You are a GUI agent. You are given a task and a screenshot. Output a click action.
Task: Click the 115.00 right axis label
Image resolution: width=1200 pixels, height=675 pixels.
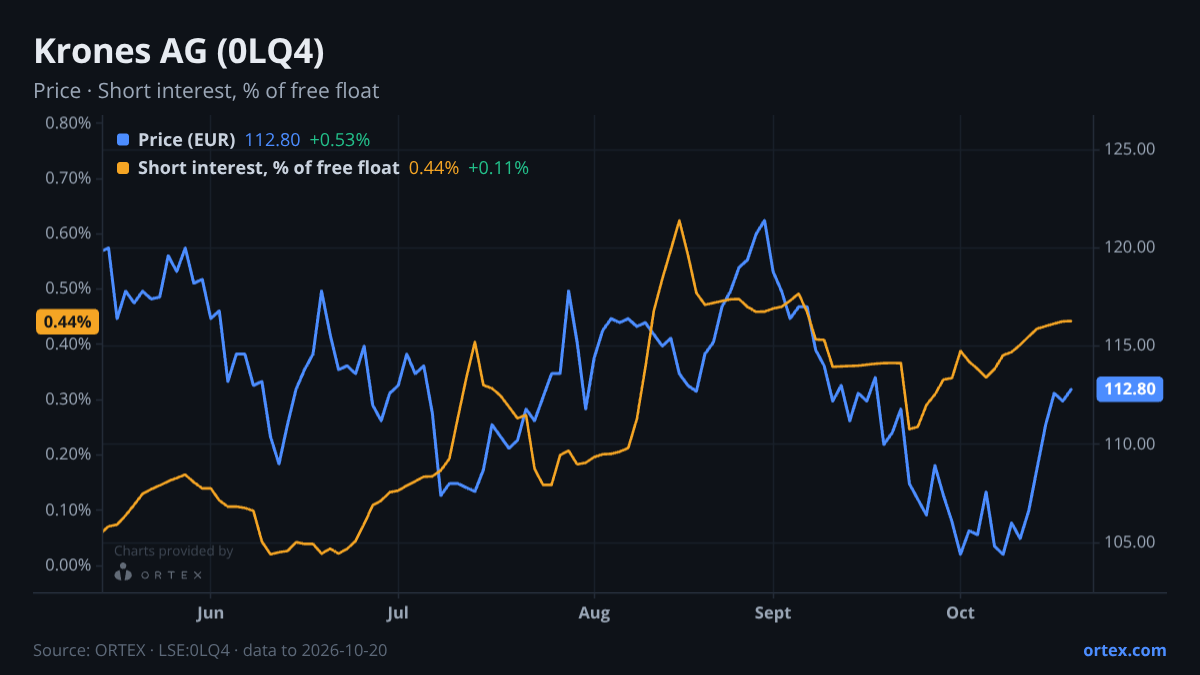pos(1130,345)
